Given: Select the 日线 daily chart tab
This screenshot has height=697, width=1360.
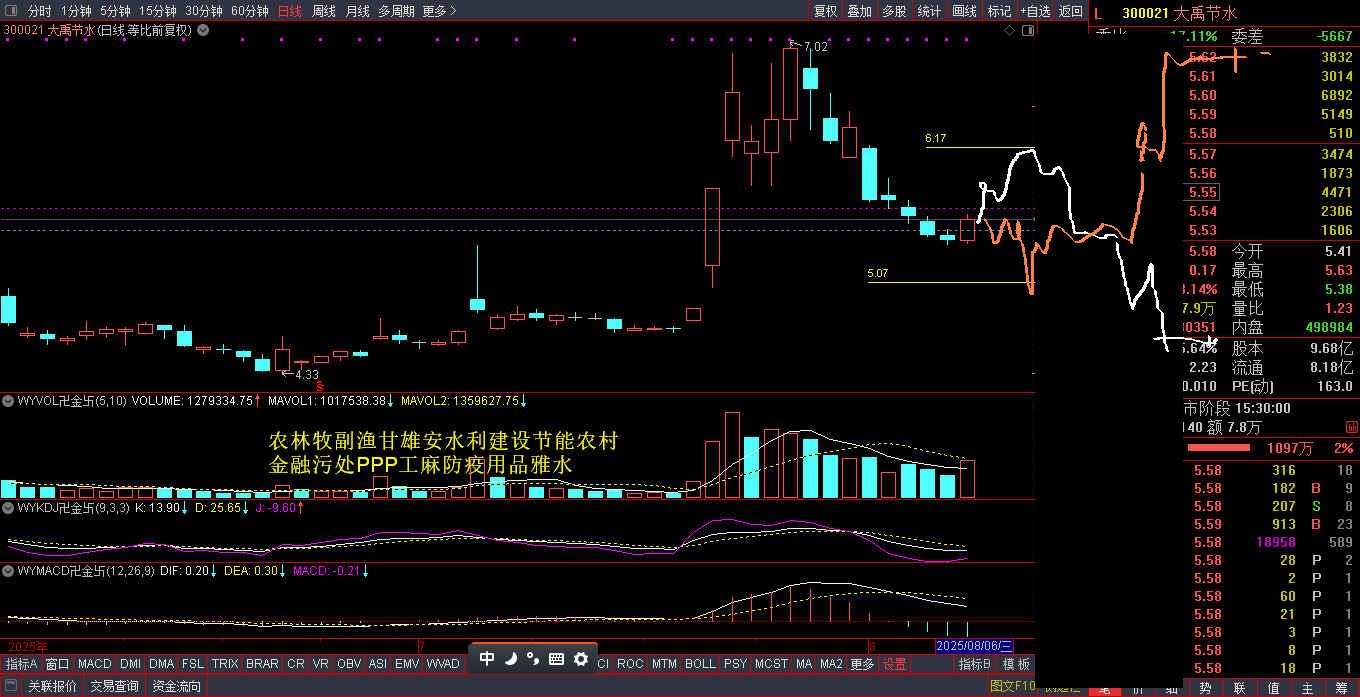Looking at the screenshot, I should [x=289, y=11].
